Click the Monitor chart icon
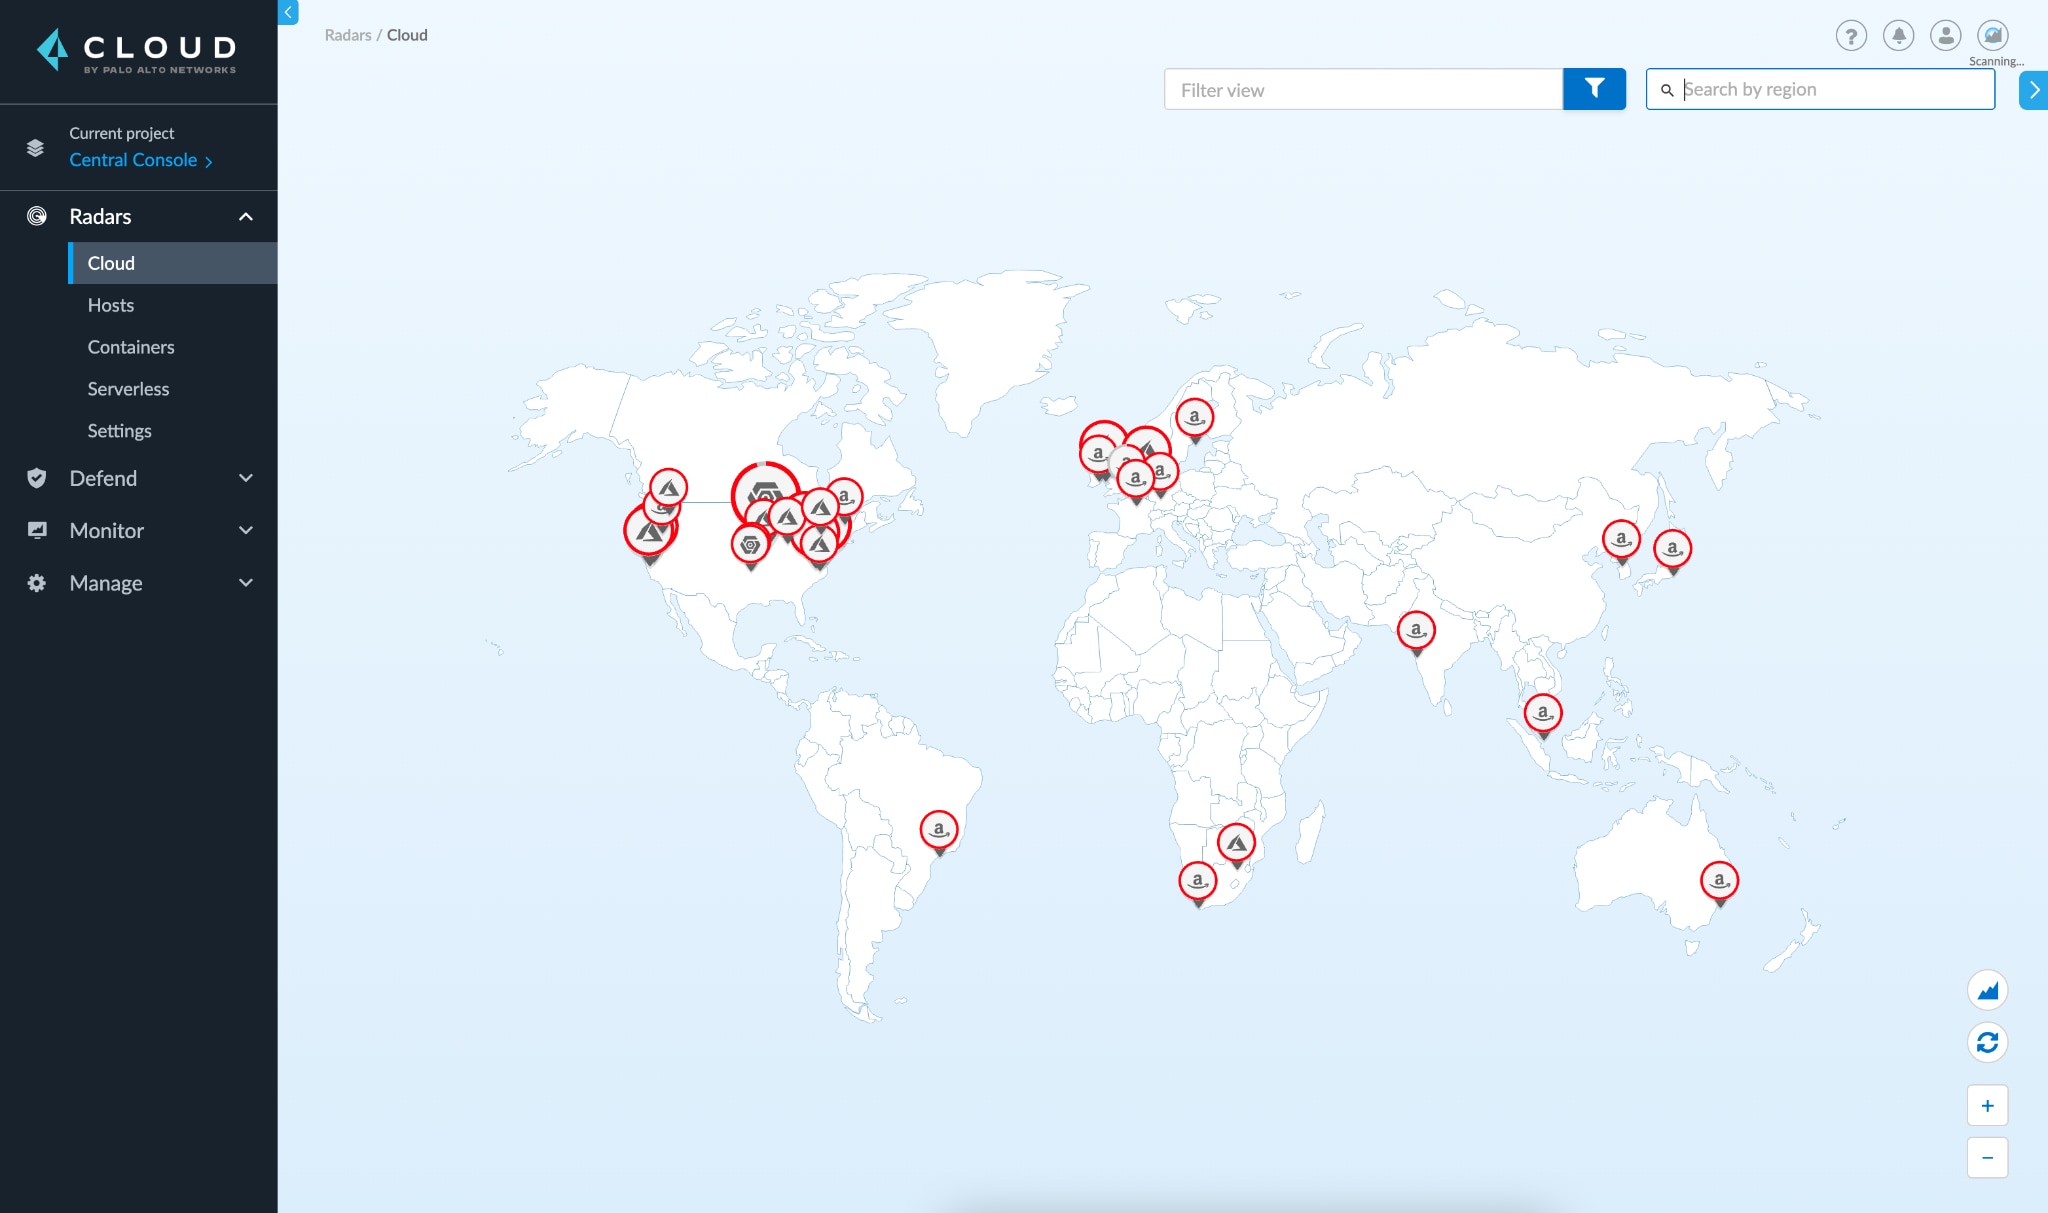This screenshot has height=1213, width=2048. coord(36,530)
